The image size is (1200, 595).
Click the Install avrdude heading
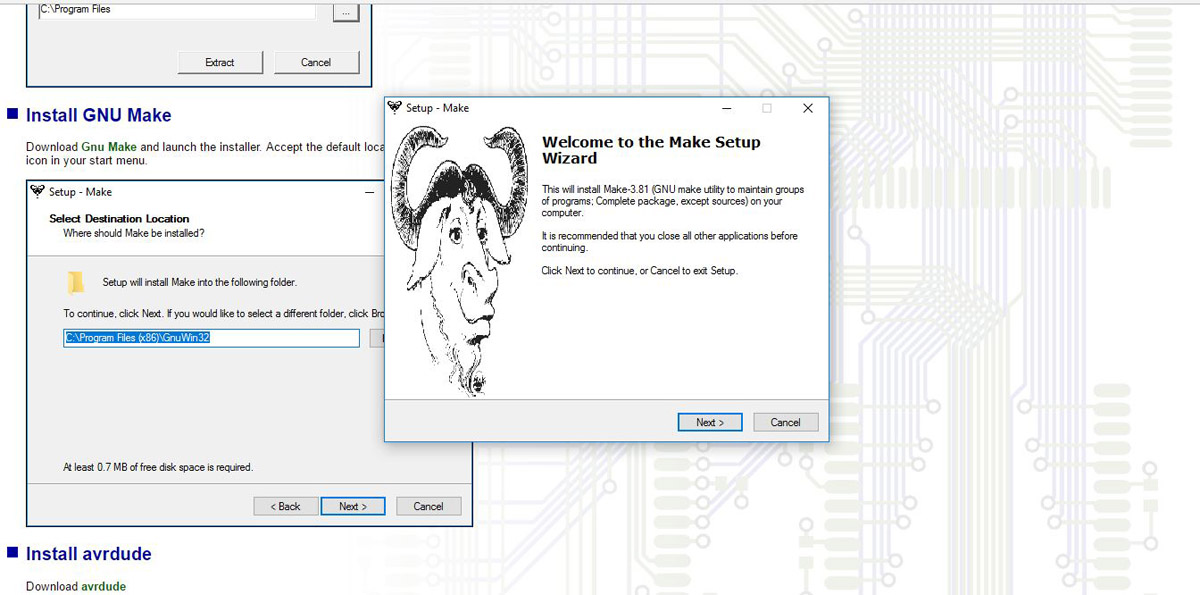(x=88, y=554)
